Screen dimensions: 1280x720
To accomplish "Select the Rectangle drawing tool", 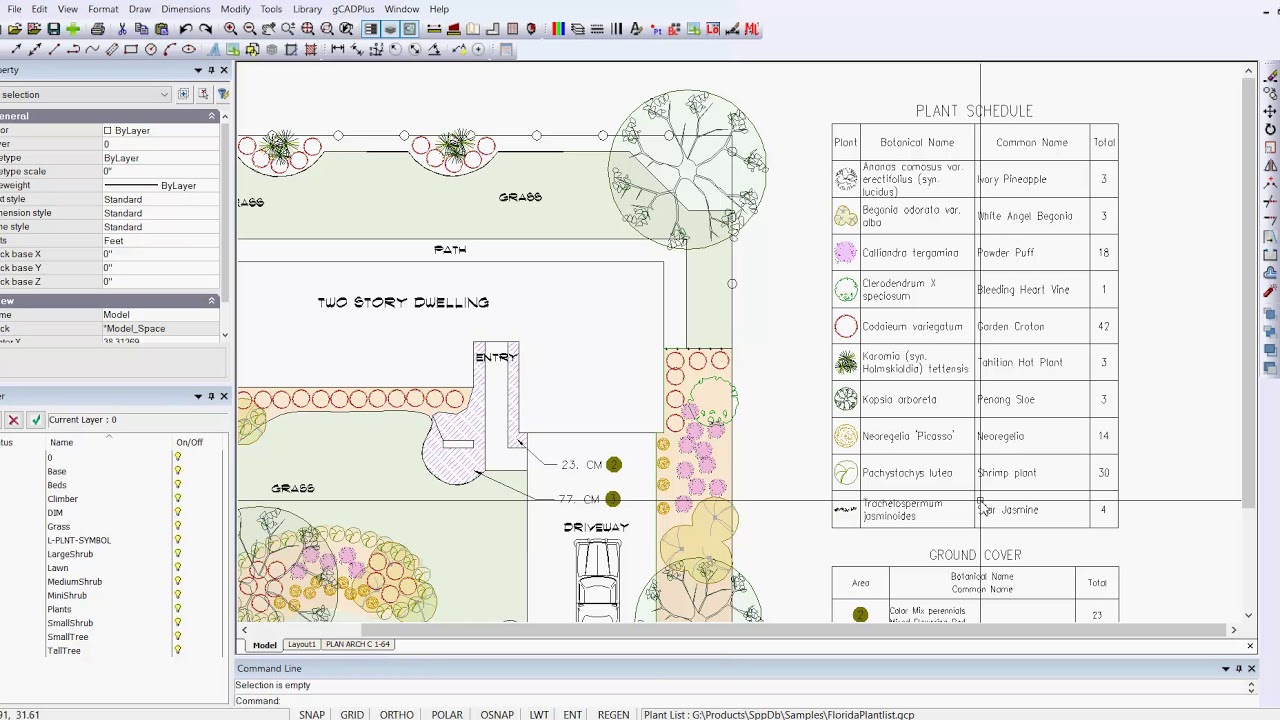I will coord(131,49).
